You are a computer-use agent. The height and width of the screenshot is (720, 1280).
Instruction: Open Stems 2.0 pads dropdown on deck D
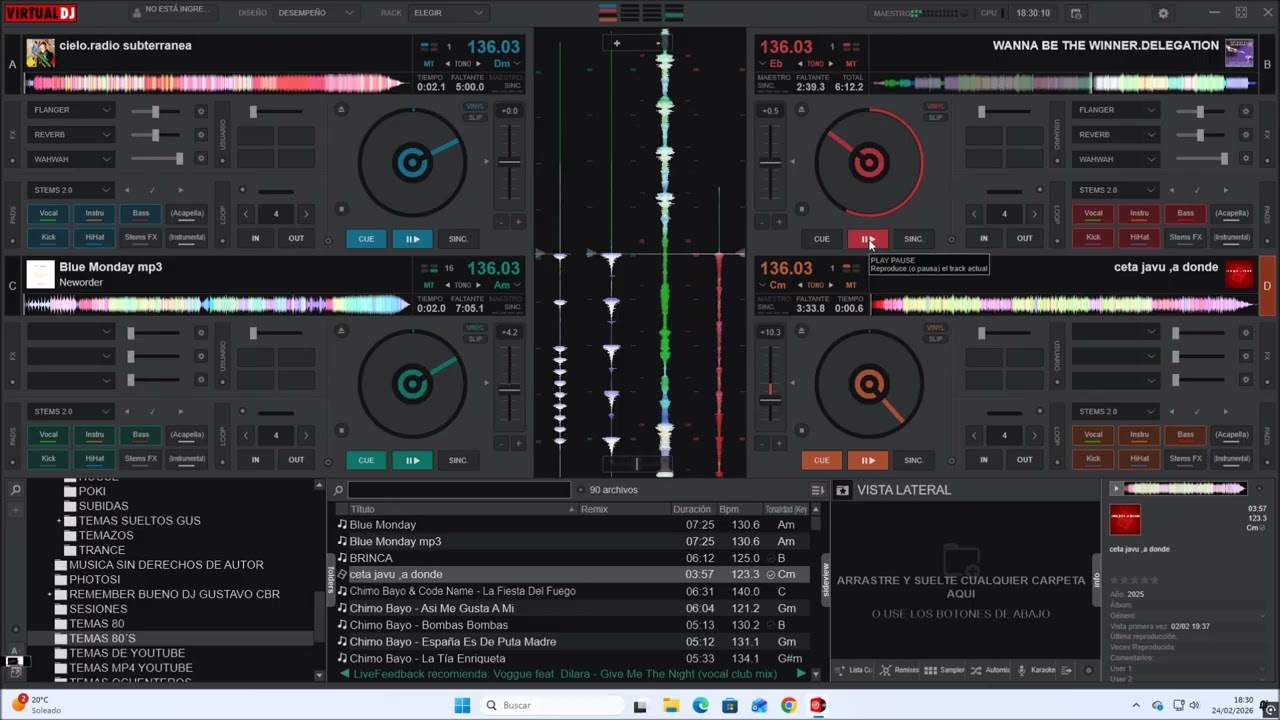tap(1115, 411)
